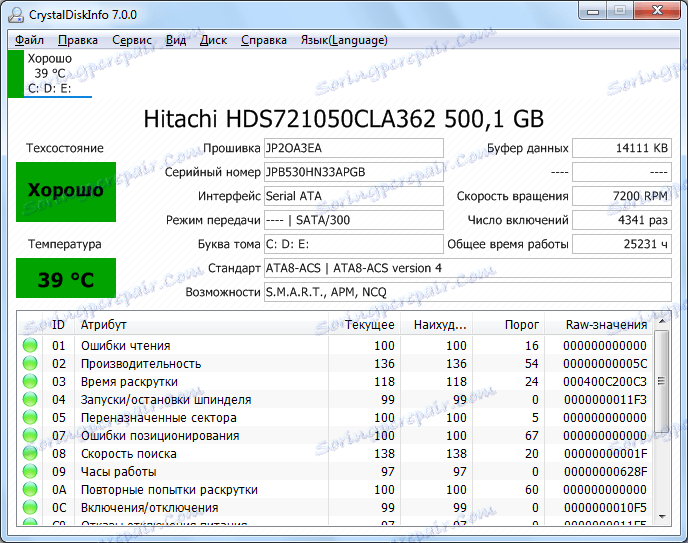This screenshot has width=688, height=543.
Task: Click the Хорошо health status button
Action: 66,192
